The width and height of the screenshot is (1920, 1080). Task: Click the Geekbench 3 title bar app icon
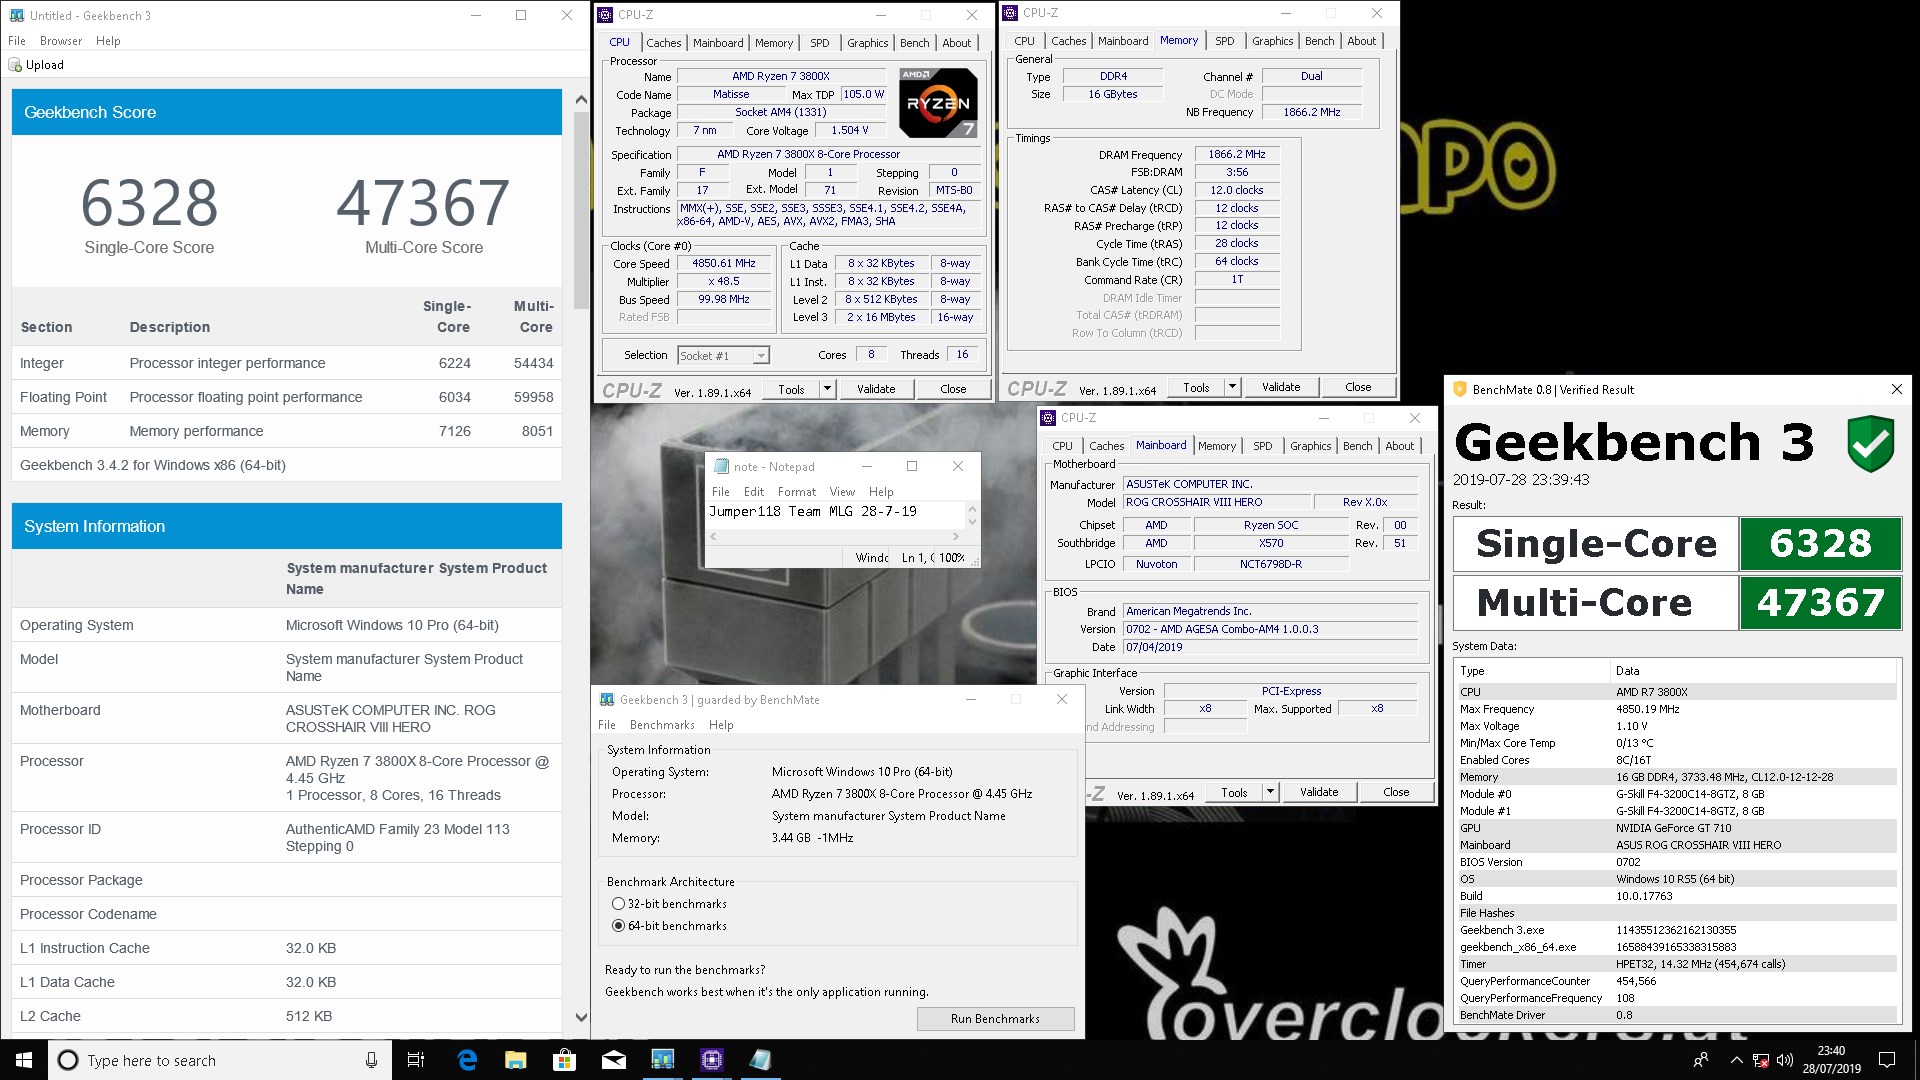(x=606, y=700)
